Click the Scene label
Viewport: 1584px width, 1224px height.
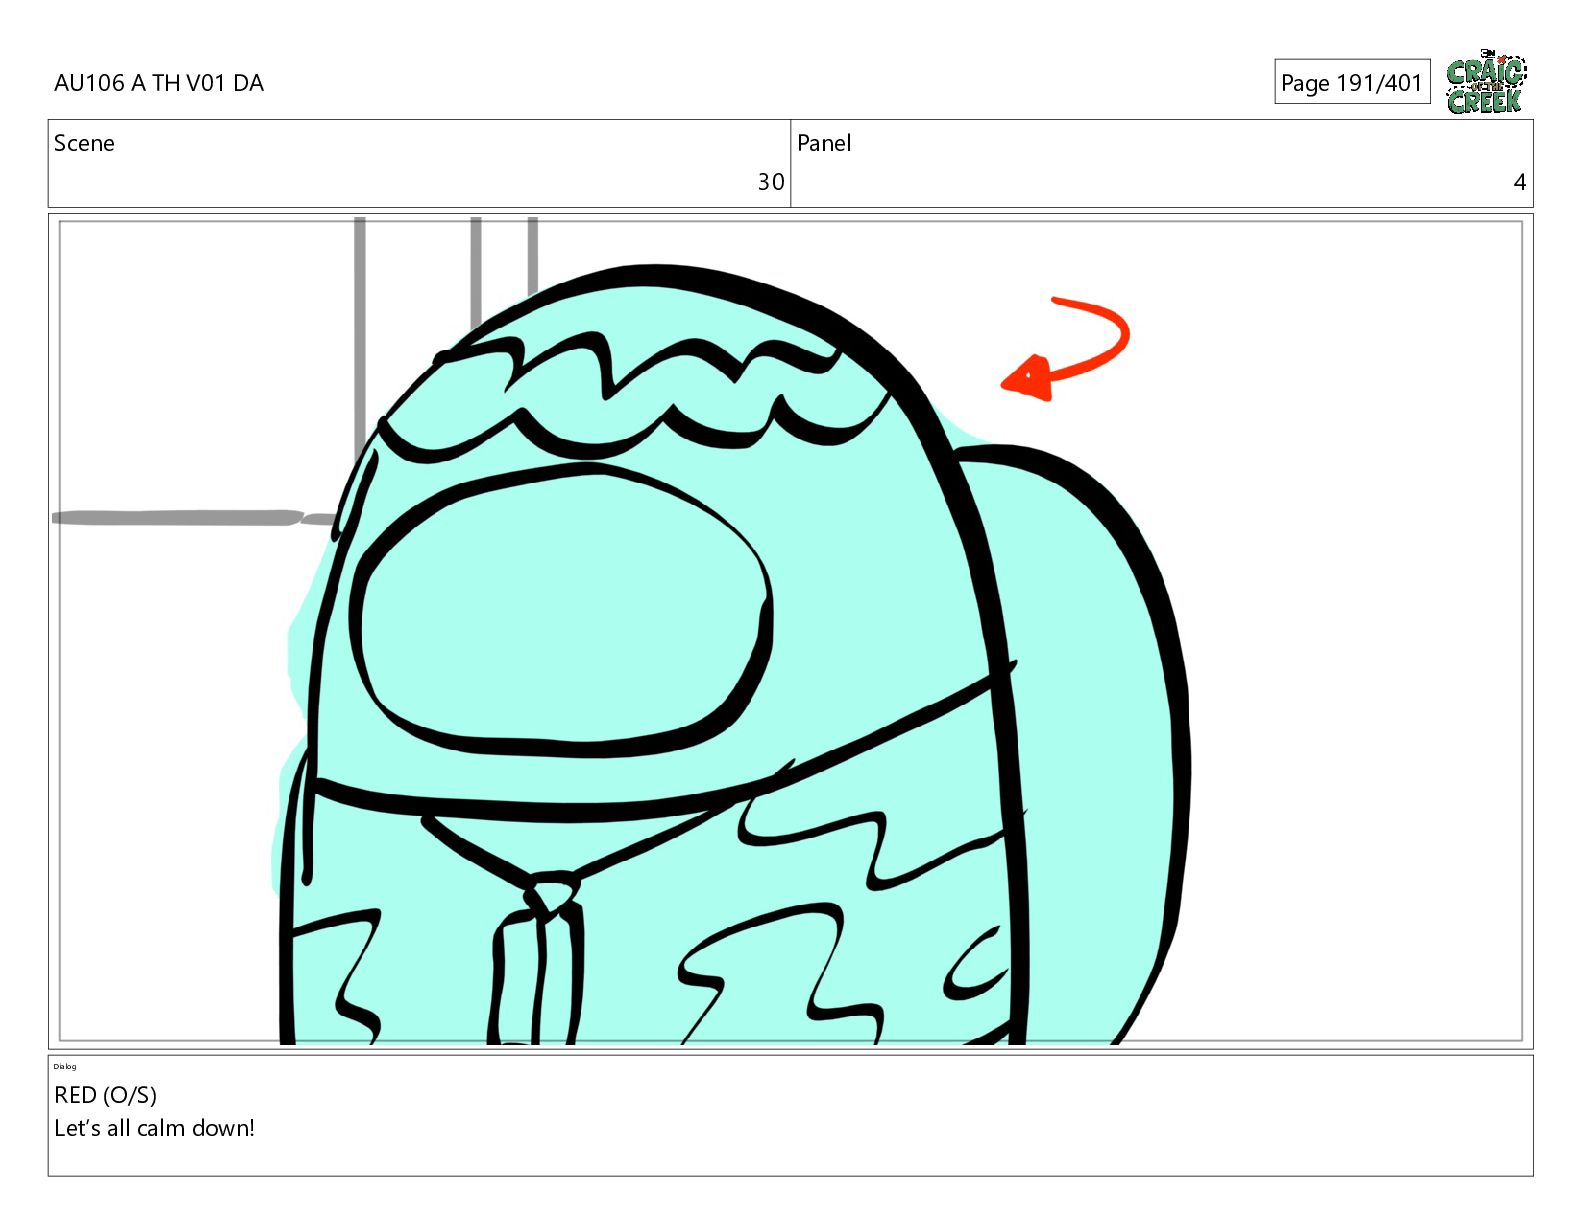click(84, 143)
